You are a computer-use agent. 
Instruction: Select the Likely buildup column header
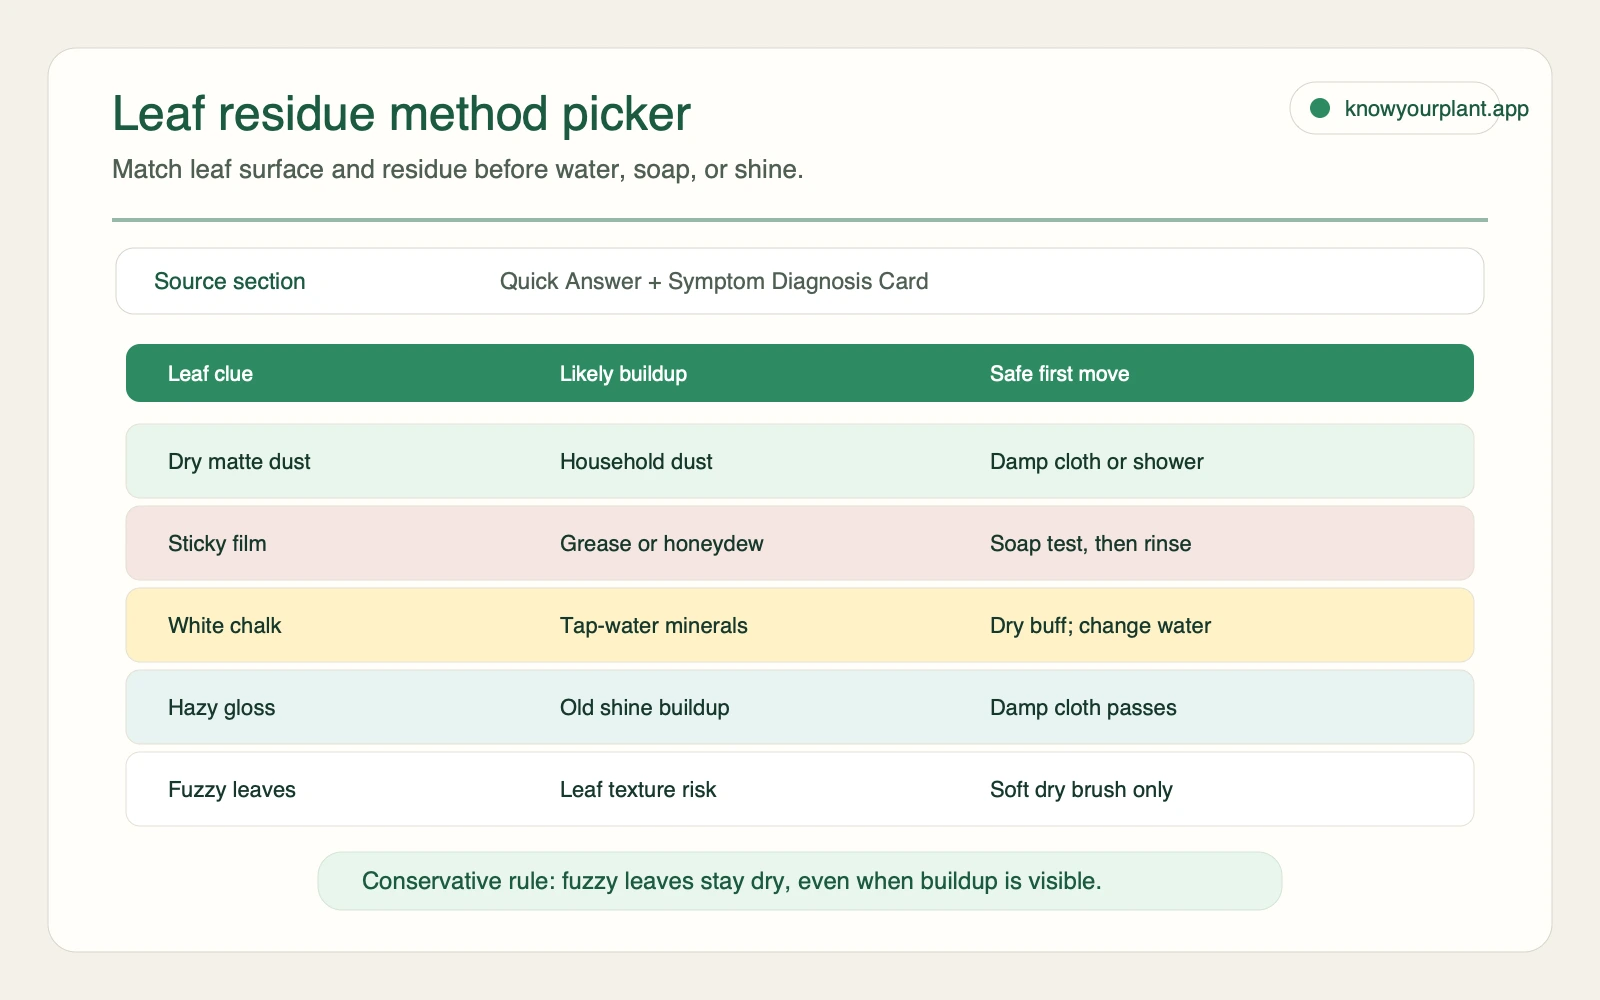click(x=623, y=374)
